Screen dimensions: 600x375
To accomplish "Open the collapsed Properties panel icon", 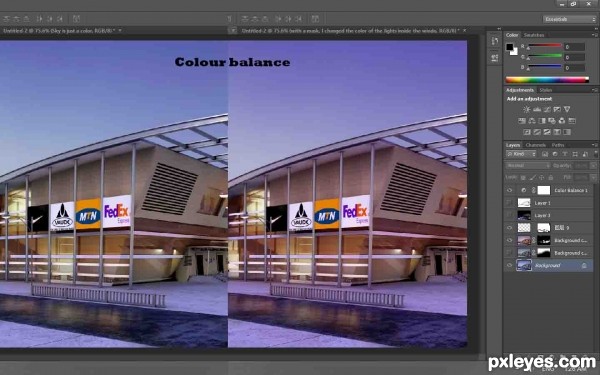I will coord(494,58).
